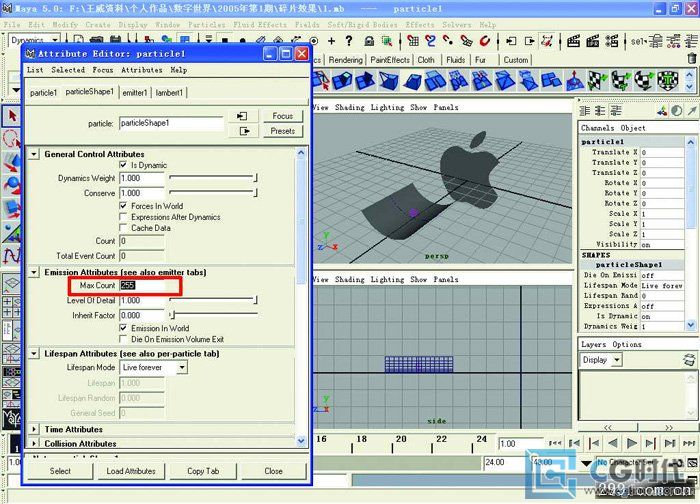Go to end of playback range
This screenshot has width=700, height=504.
point(689,443)
